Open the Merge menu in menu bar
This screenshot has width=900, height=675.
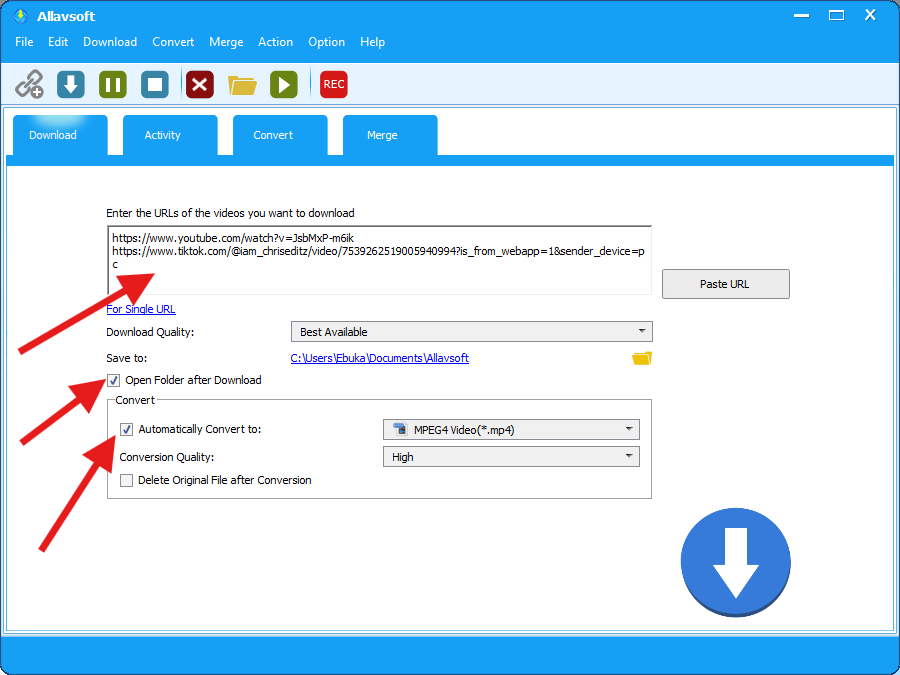(226, 42)
